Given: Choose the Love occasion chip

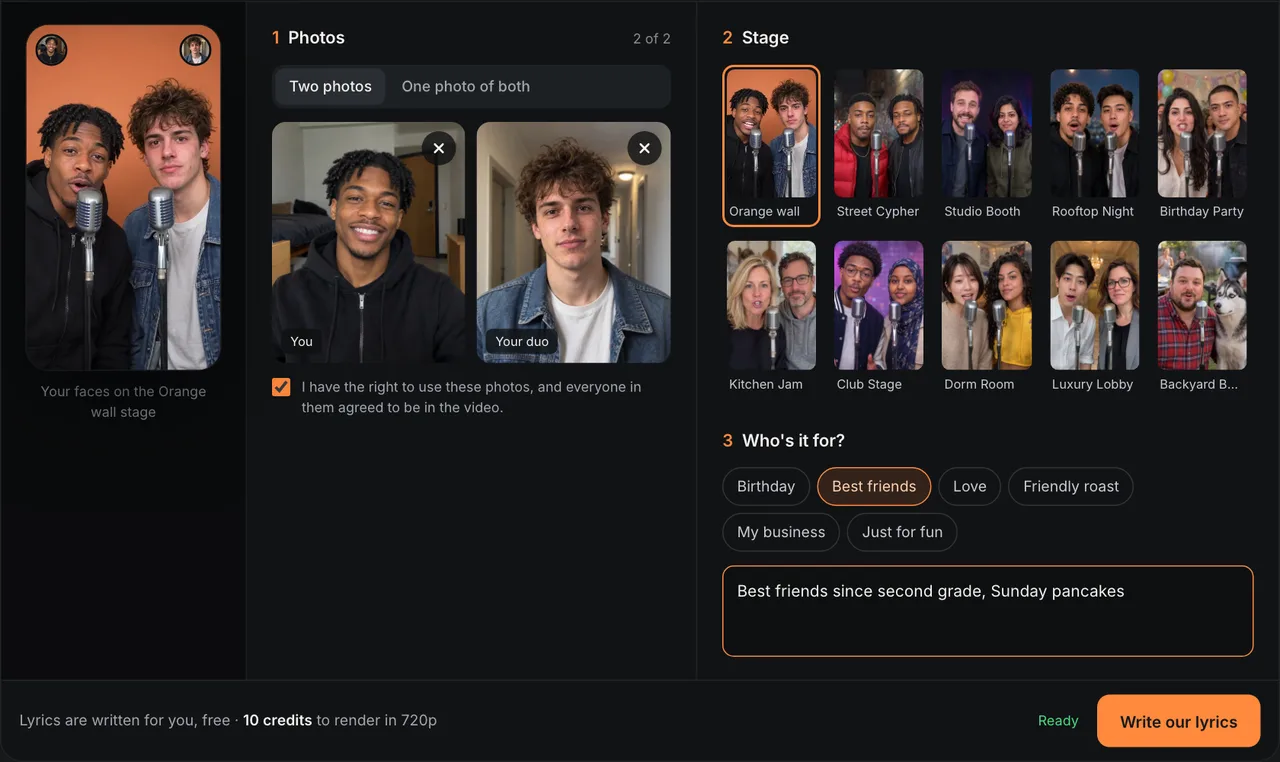Looking at the screenshot, I should pyautogui.click(x=969, y=486).
